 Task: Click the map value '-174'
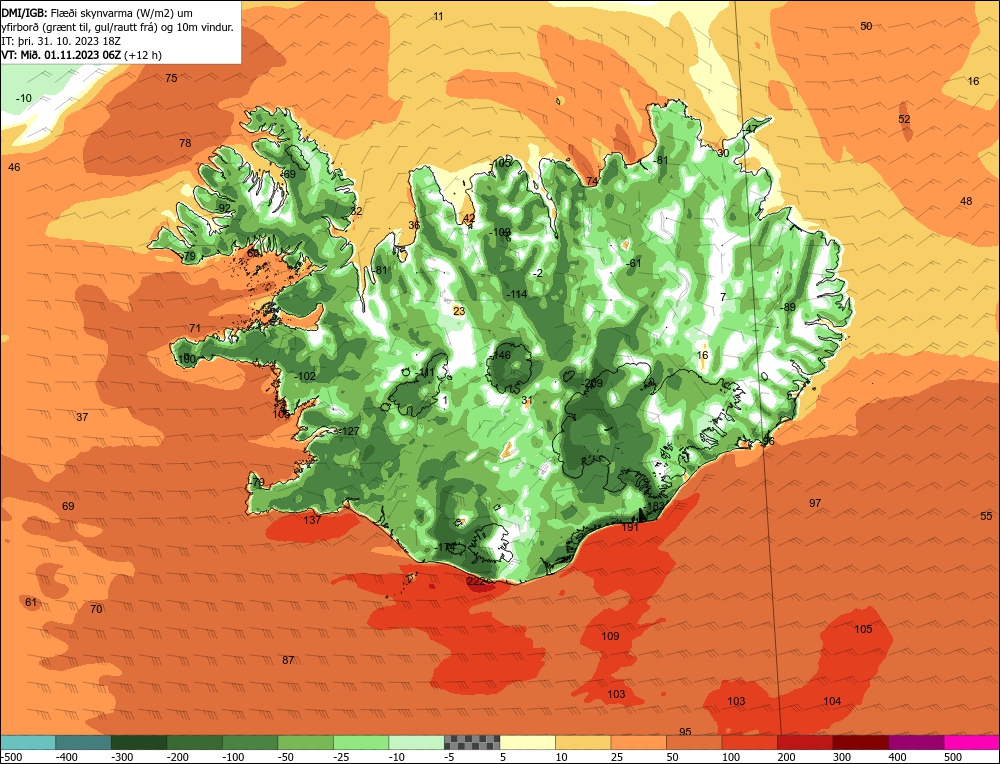[x=445, y=547]
